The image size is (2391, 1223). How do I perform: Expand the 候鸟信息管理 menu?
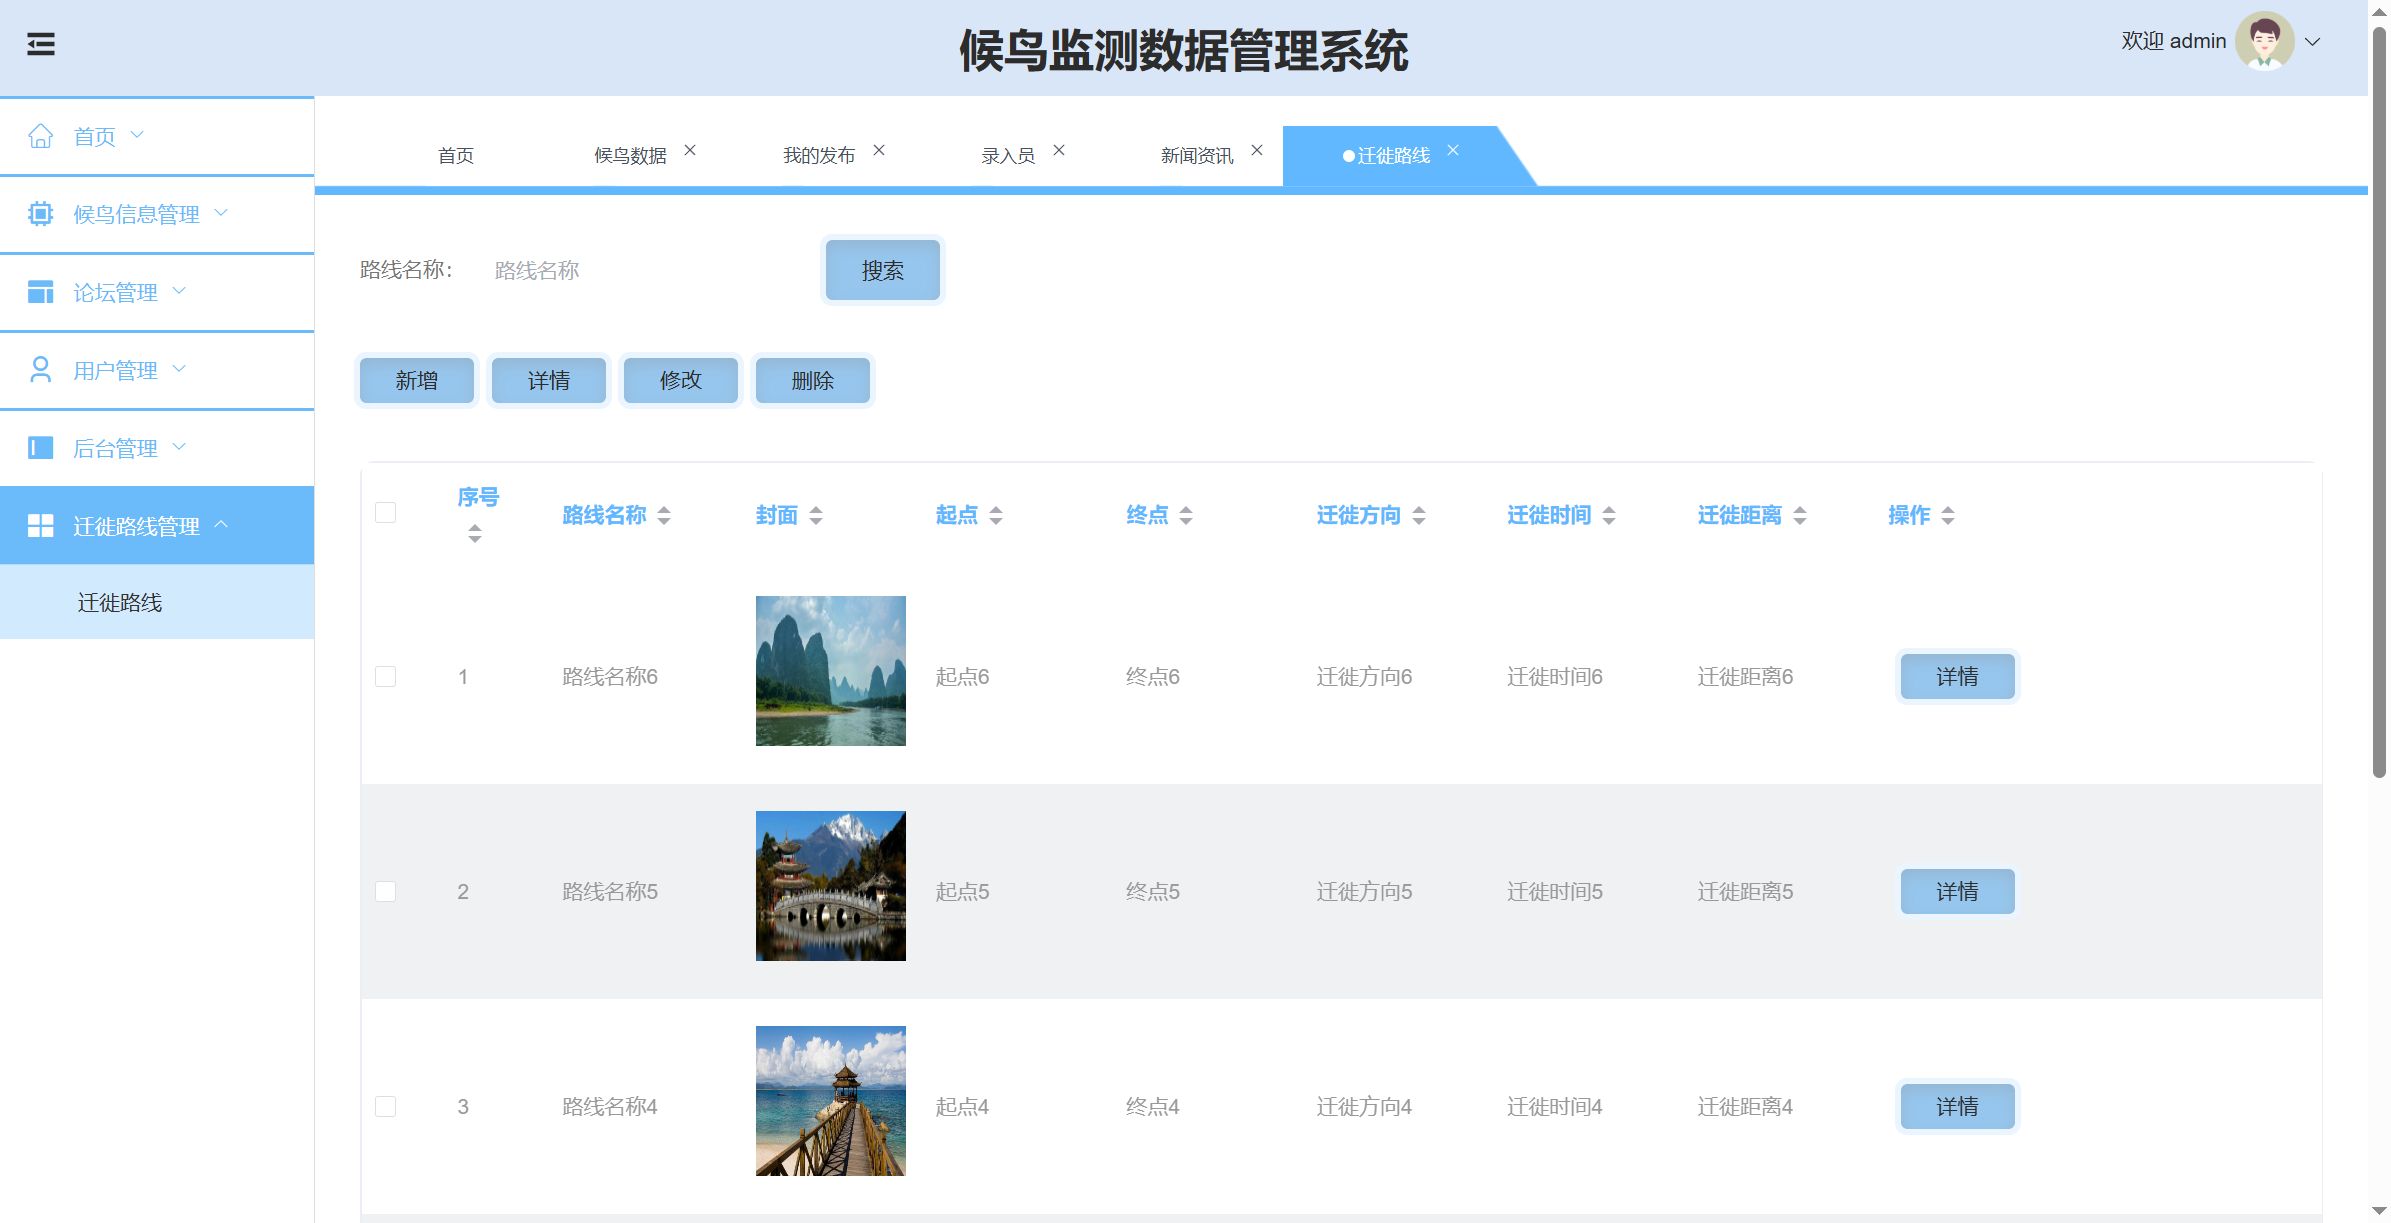point(221,213)
